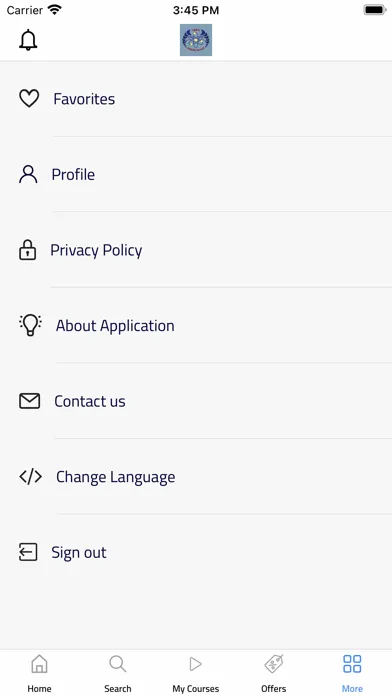Open the My Courses tab

(x=196, y=673)
